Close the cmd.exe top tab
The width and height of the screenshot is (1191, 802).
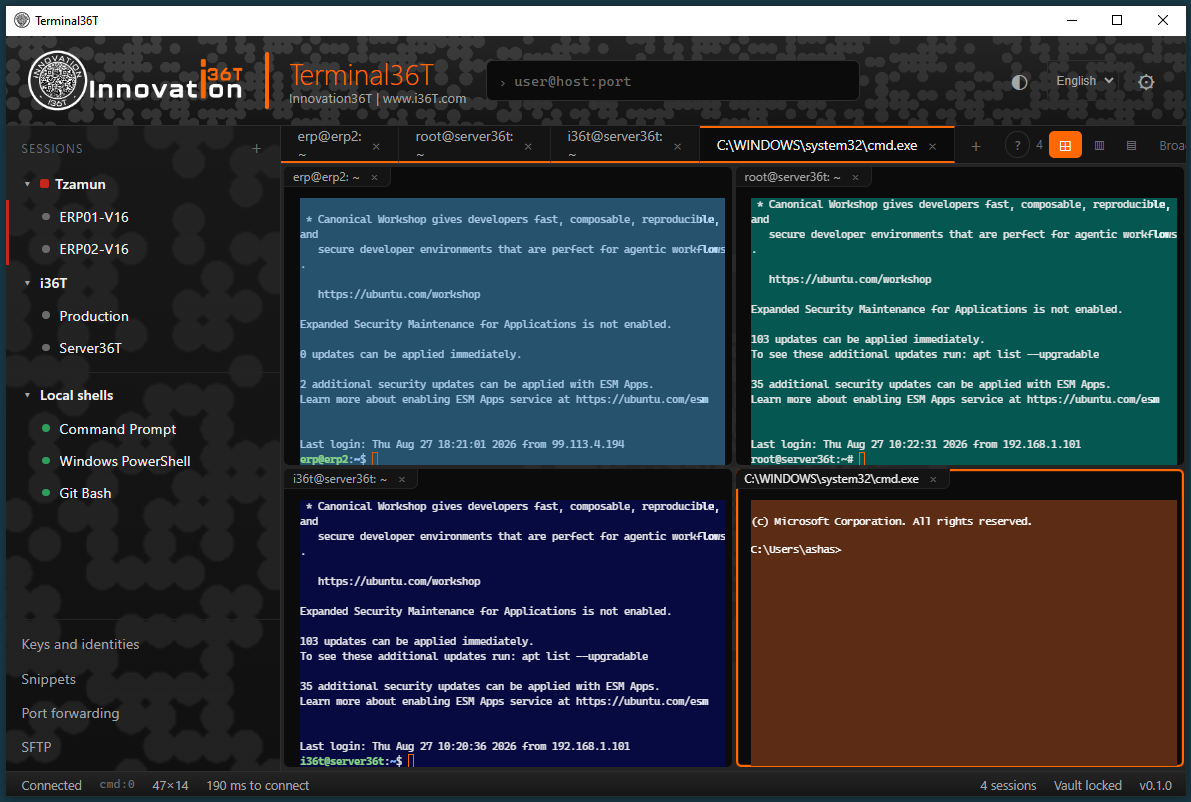pos(933,146)
